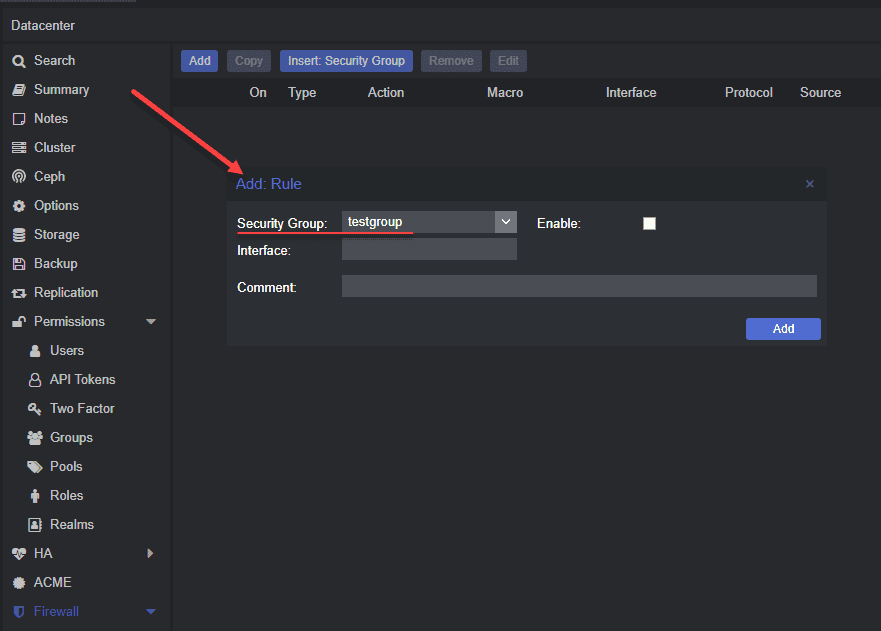Collapse the Firewall section arrow
The image size is (881, 631).
pyautogui.click(x=151, y=612)
